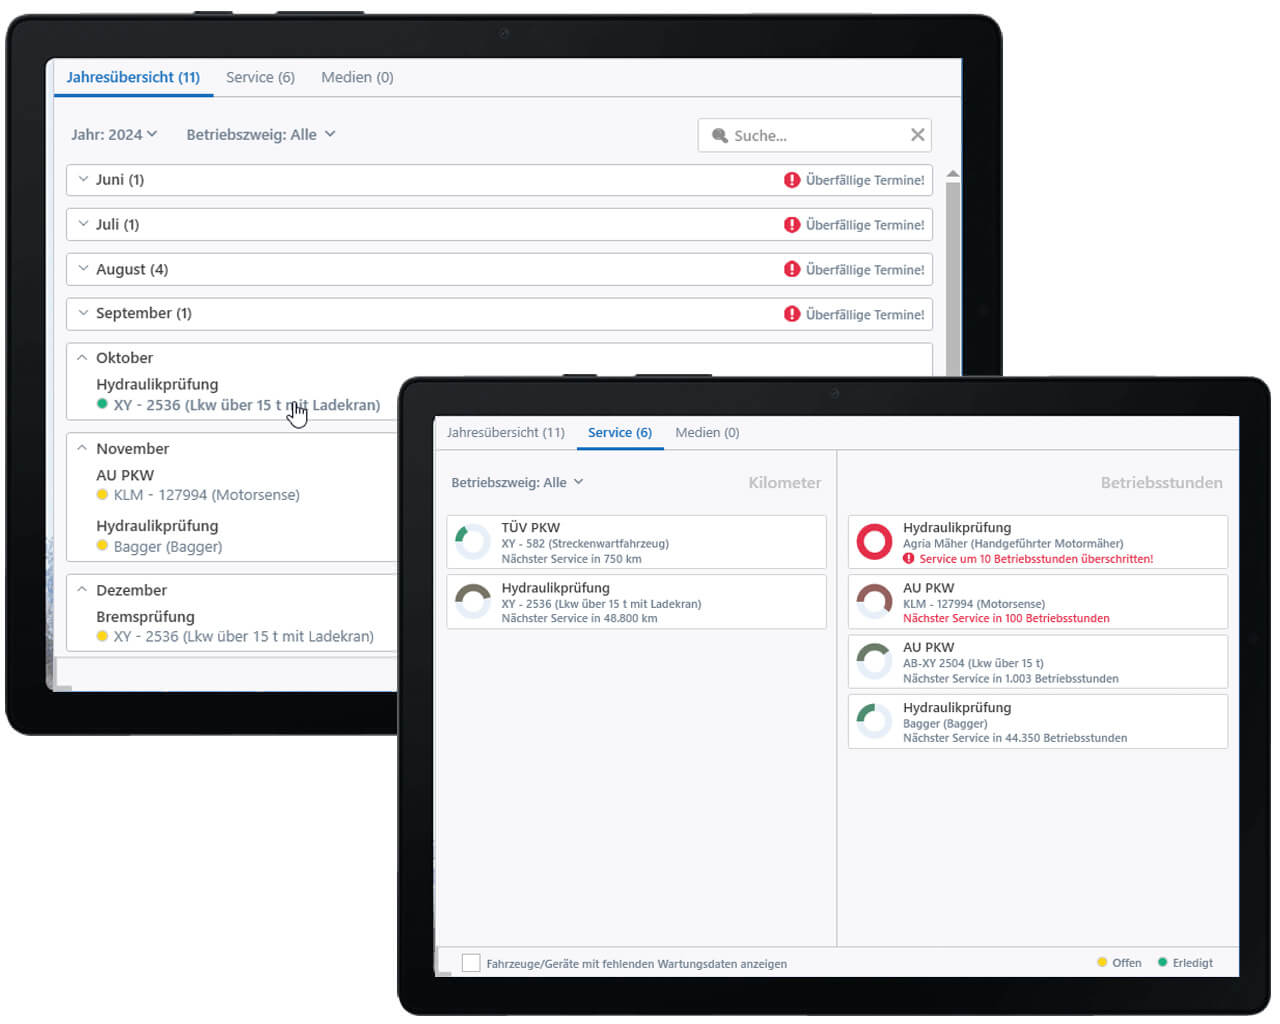The image size is (1280, 1024).
Task: Click the overdue alert icon in August row
Action: (791, 269)
